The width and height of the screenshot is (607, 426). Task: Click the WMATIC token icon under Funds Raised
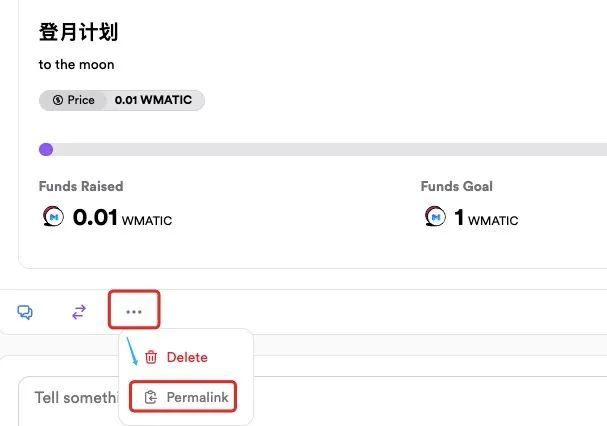[53, 216]
